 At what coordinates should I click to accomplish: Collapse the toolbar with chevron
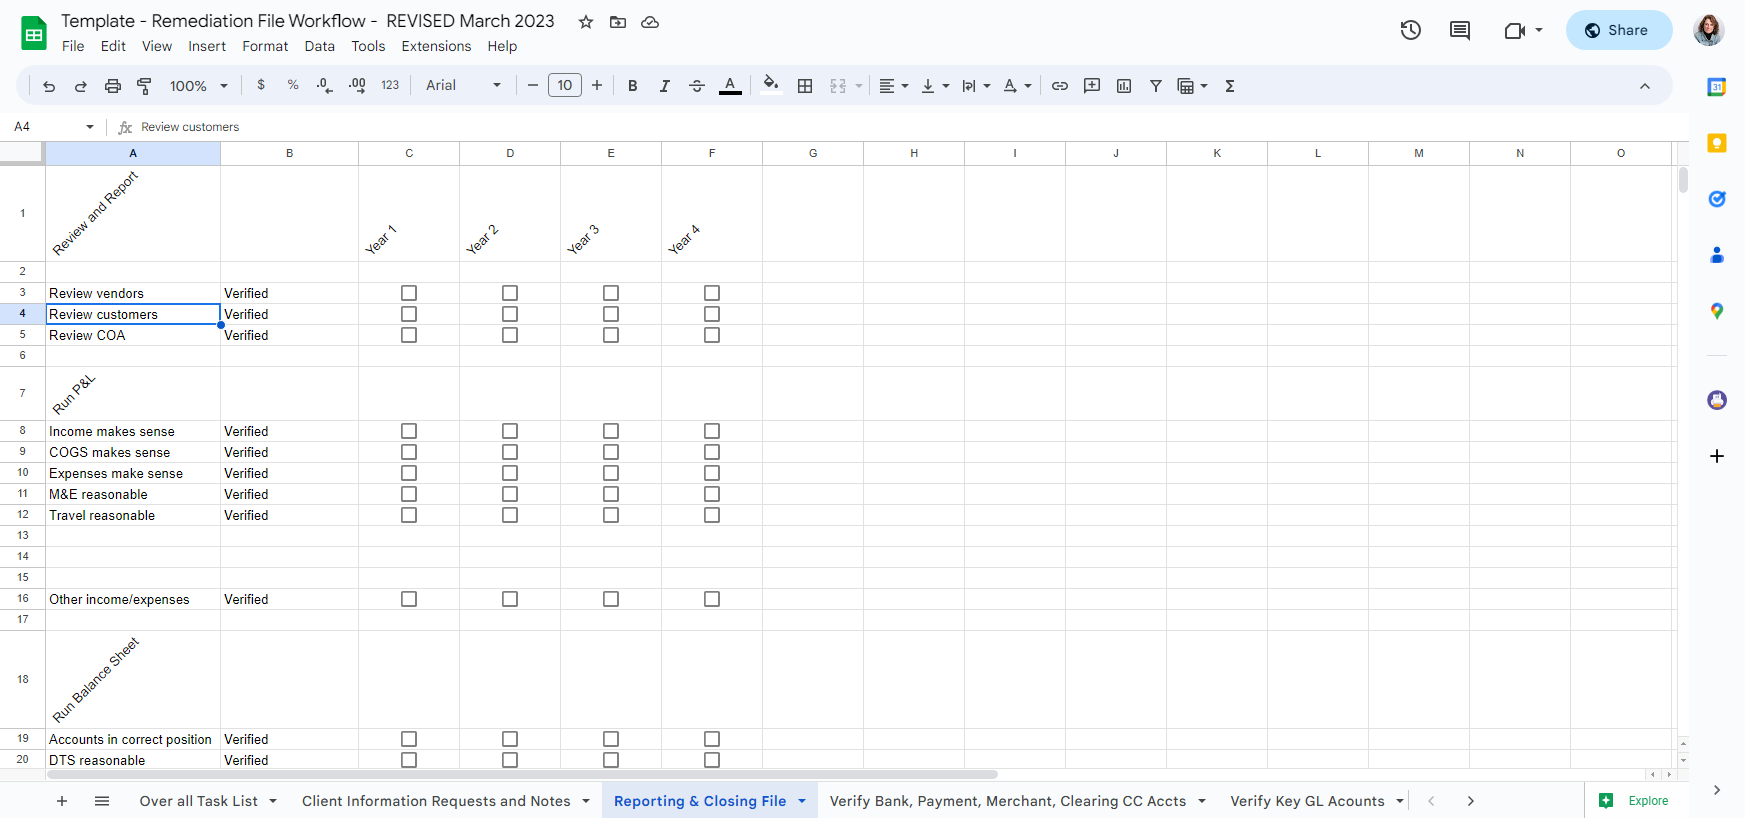click(x=1645, y=86)
